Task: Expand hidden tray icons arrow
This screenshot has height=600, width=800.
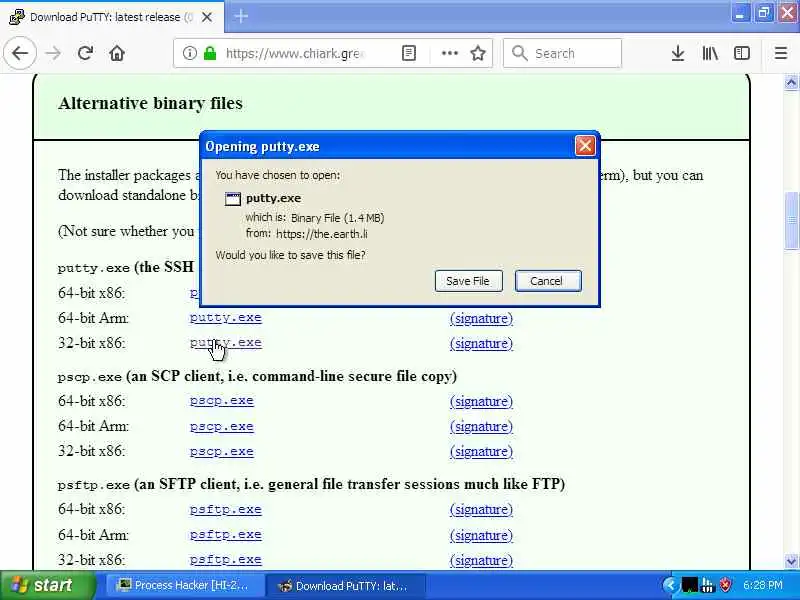Action: pos(671,585)
